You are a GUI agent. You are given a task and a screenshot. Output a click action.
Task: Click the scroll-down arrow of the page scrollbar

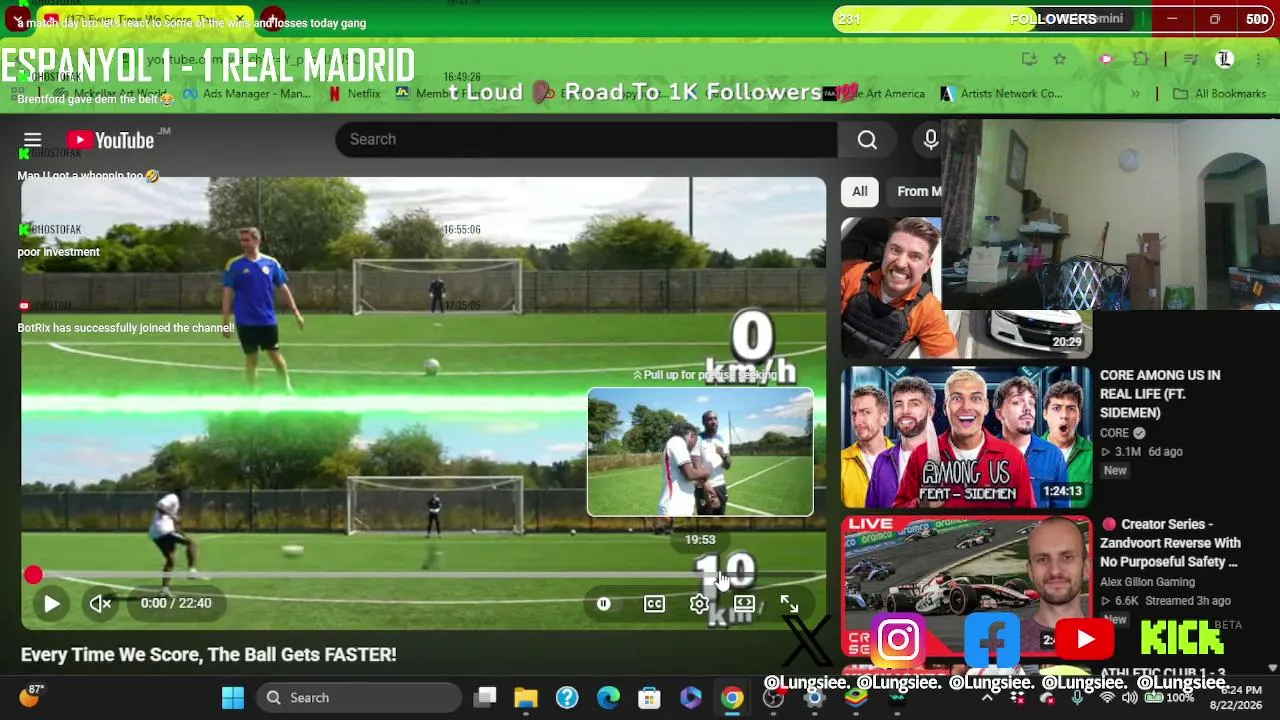[x=1273, y=667]
